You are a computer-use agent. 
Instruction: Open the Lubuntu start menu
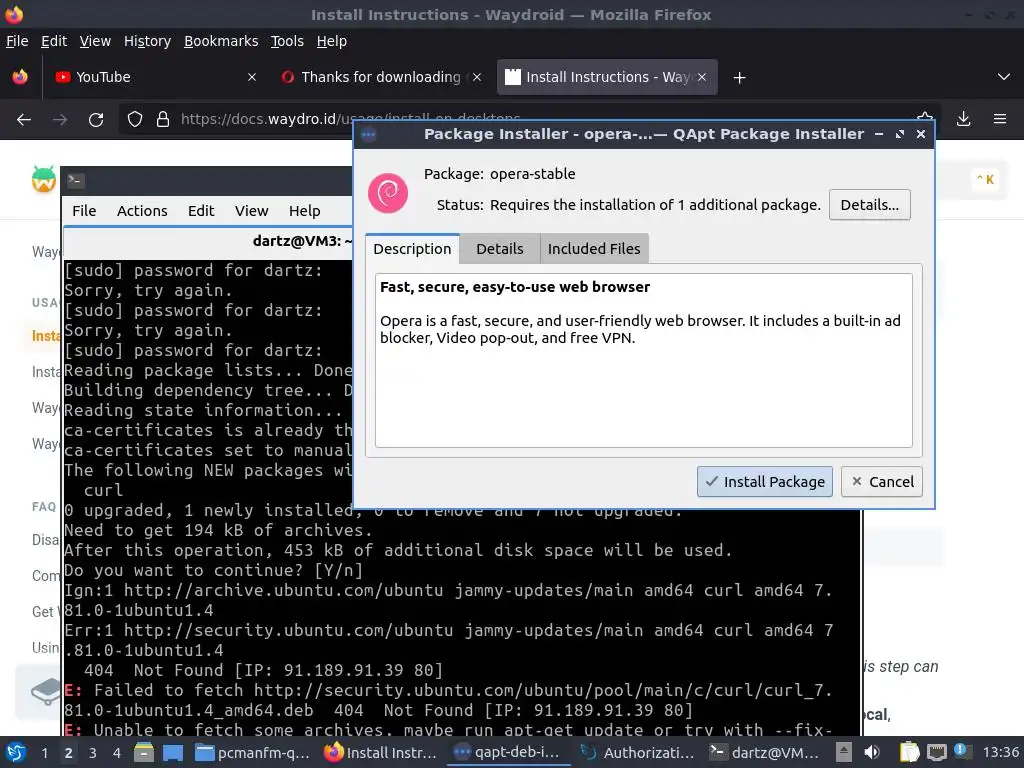[16, 752]
